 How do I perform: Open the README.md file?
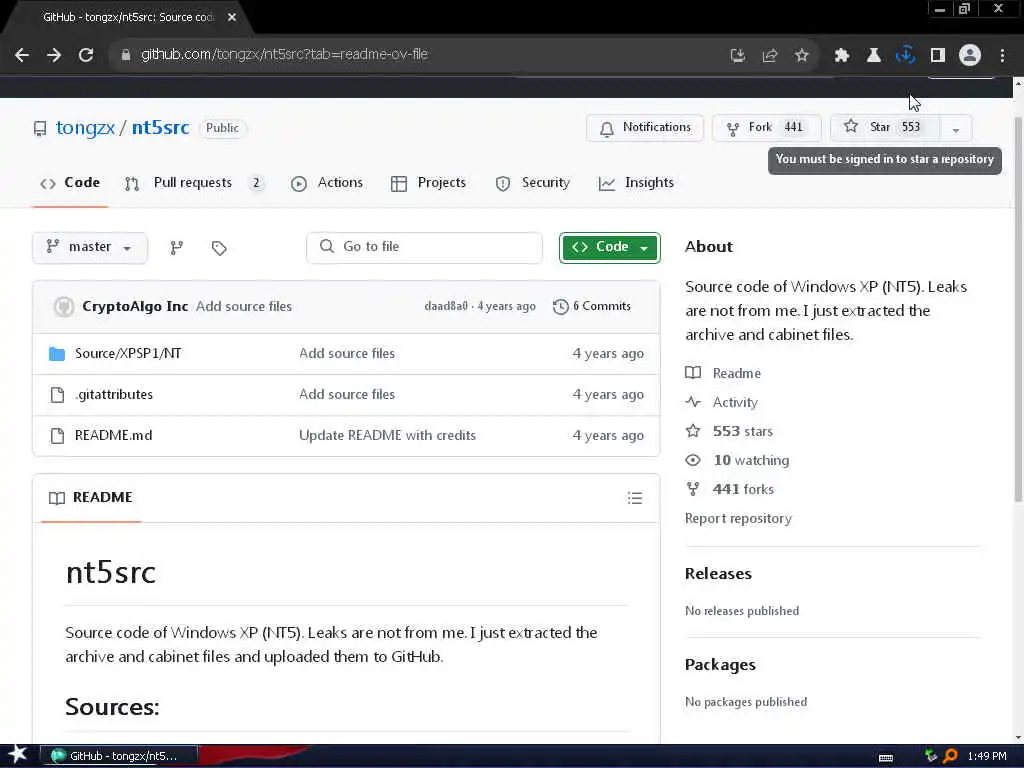coord(114,436)
